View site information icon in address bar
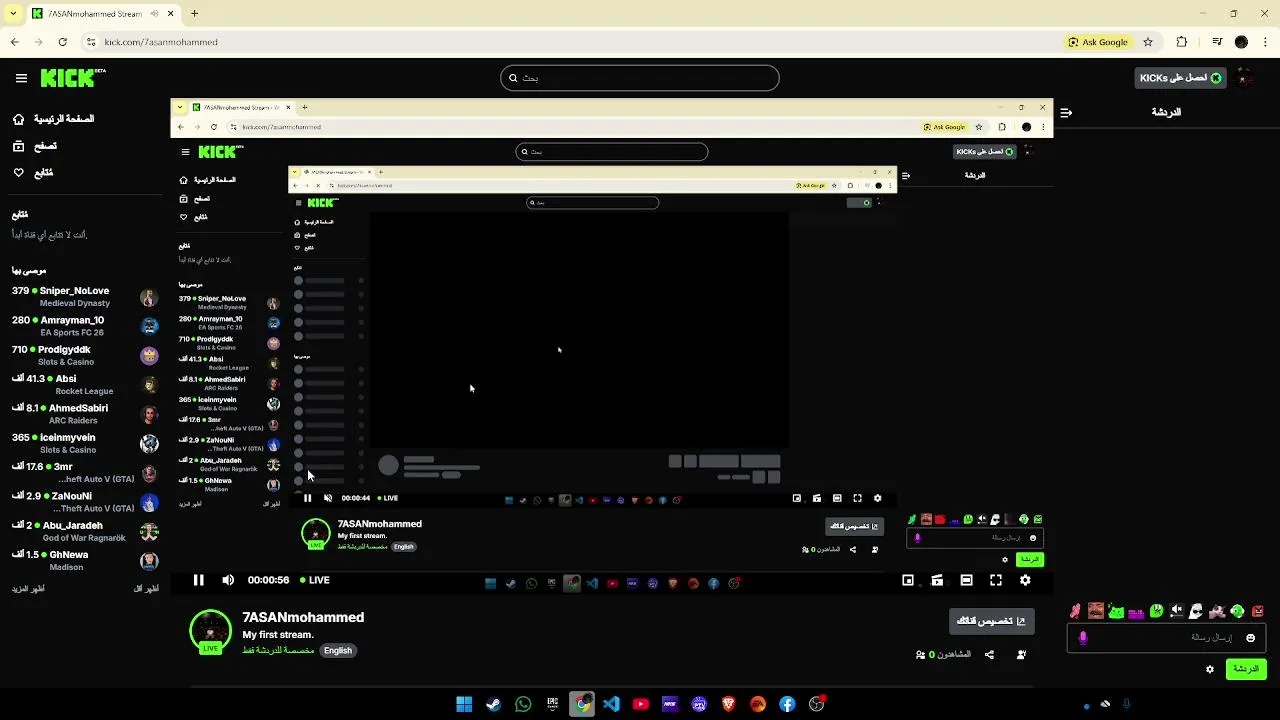The width and height of the screenshot is (1280, 720). [x=91, y=42]
